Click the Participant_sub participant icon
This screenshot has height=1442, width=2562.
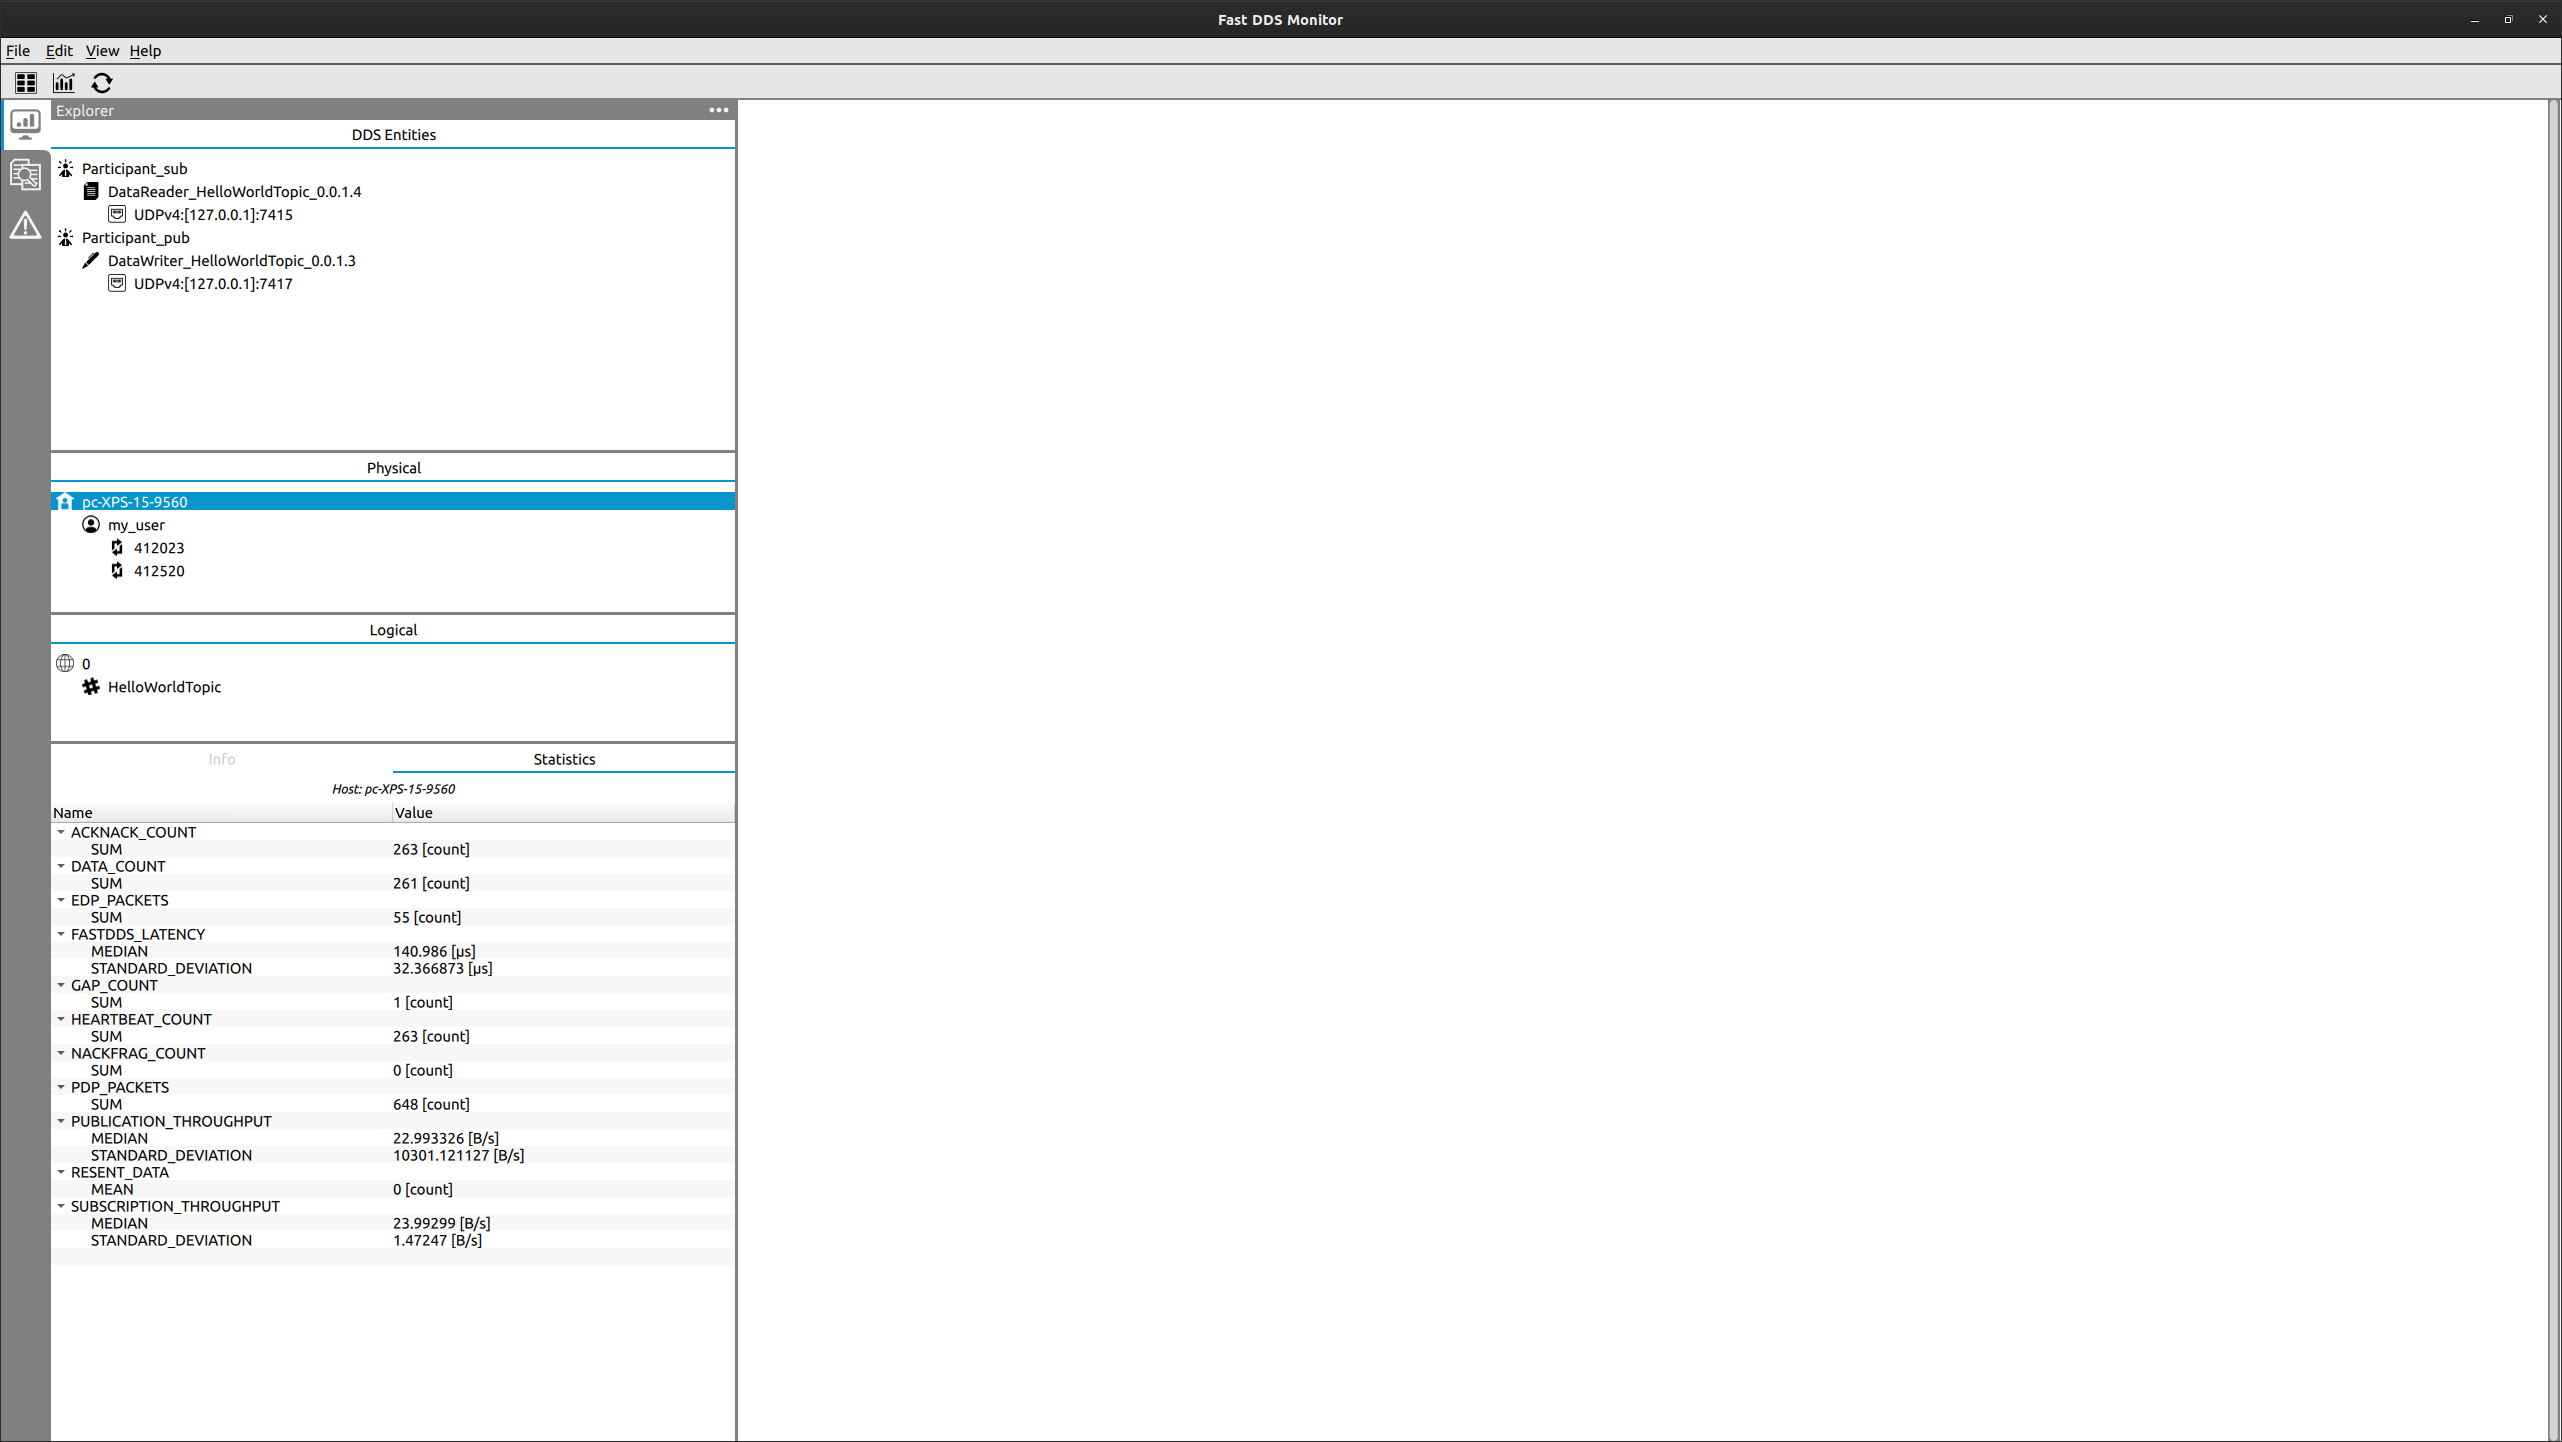[66, 168]
